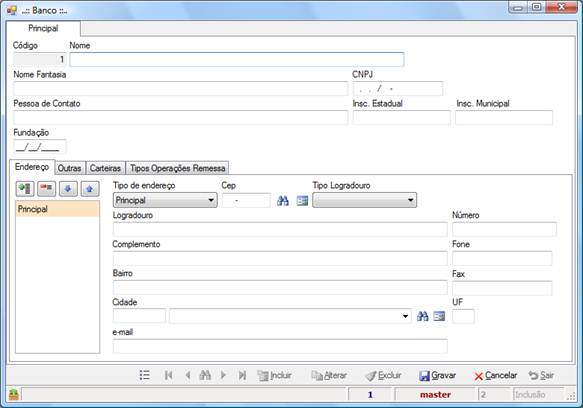The image size is (583, 408).
Task: Click the Logradouro input field
Action: pos(280,229)
